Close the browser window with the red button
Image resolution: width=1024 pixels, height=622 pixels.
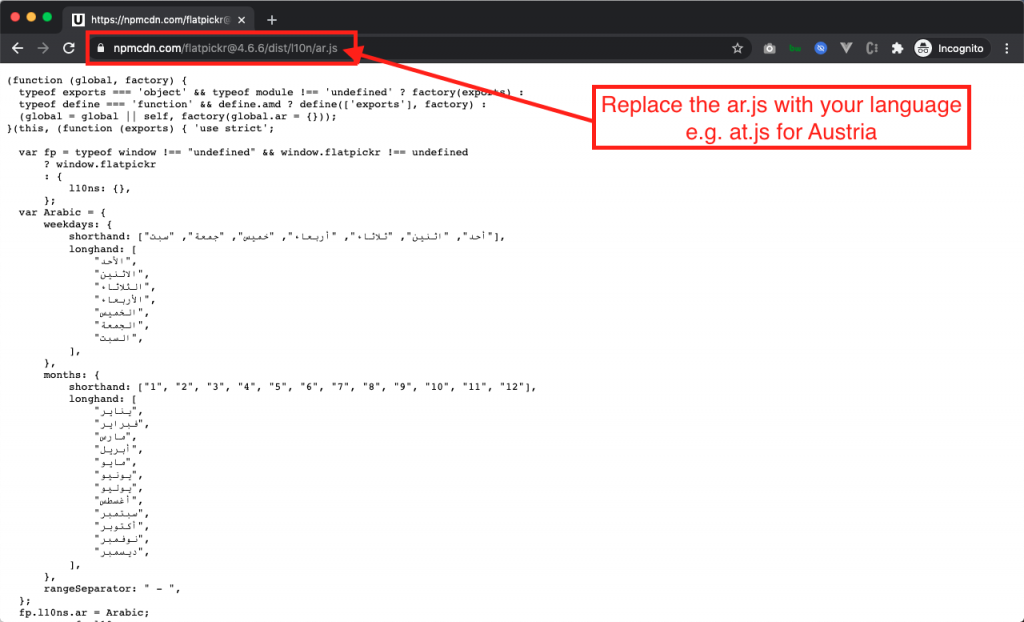15,17
